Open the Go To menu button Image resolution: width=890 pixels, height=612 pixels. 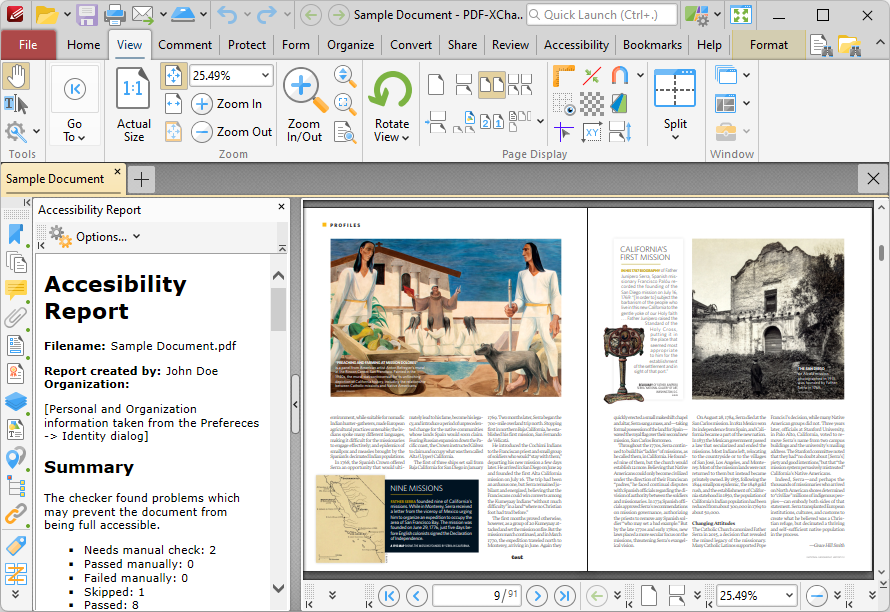click(x=74, y=106)
